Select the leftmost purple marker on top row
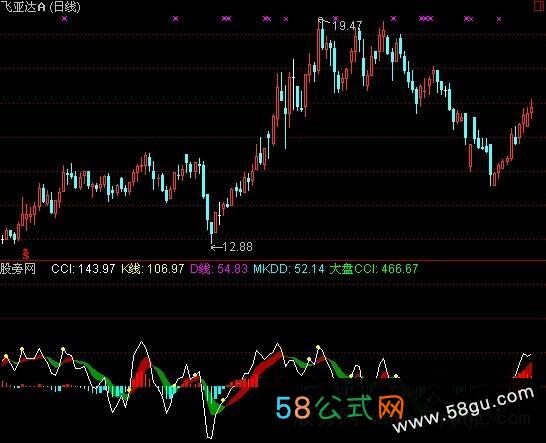Image resolution: width=546 pixels, height=443 pixels. [64, 19]
